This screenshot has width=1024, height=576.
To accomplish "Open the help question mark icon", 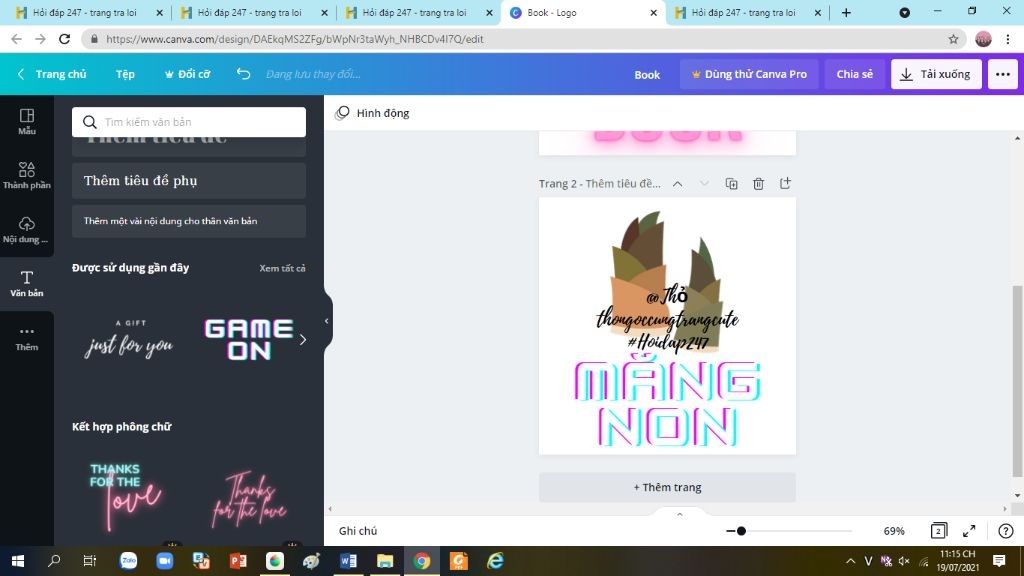I will pyautogui.click(x=1006, y=531).
